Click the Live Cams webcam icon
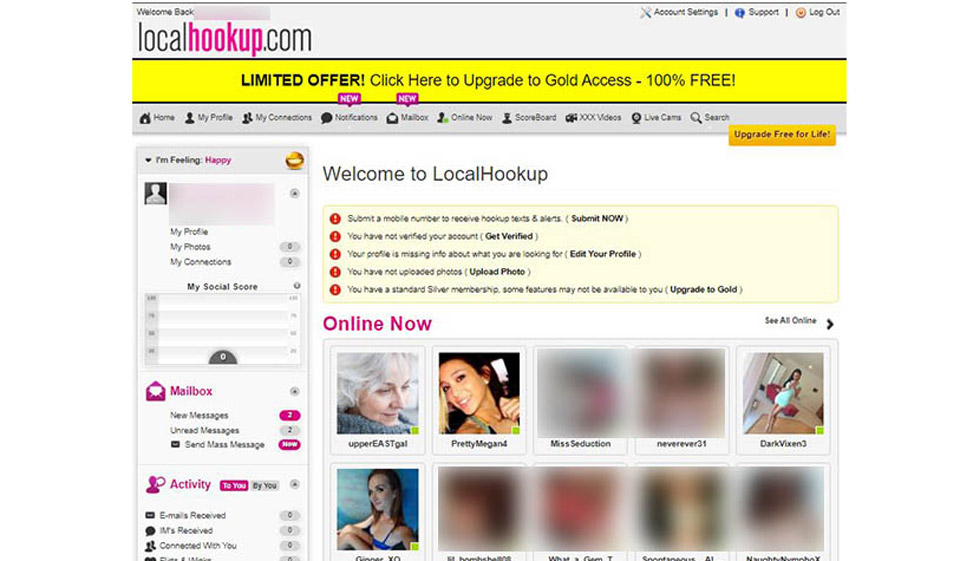This screenshot has height=561, width=960. 636,118
